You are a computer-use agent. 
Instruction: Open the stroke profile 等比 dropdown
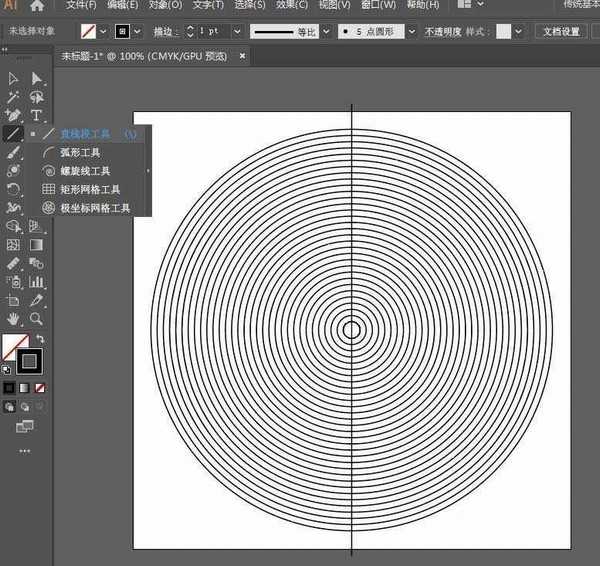pyautogui.click(x=325, y=32)
